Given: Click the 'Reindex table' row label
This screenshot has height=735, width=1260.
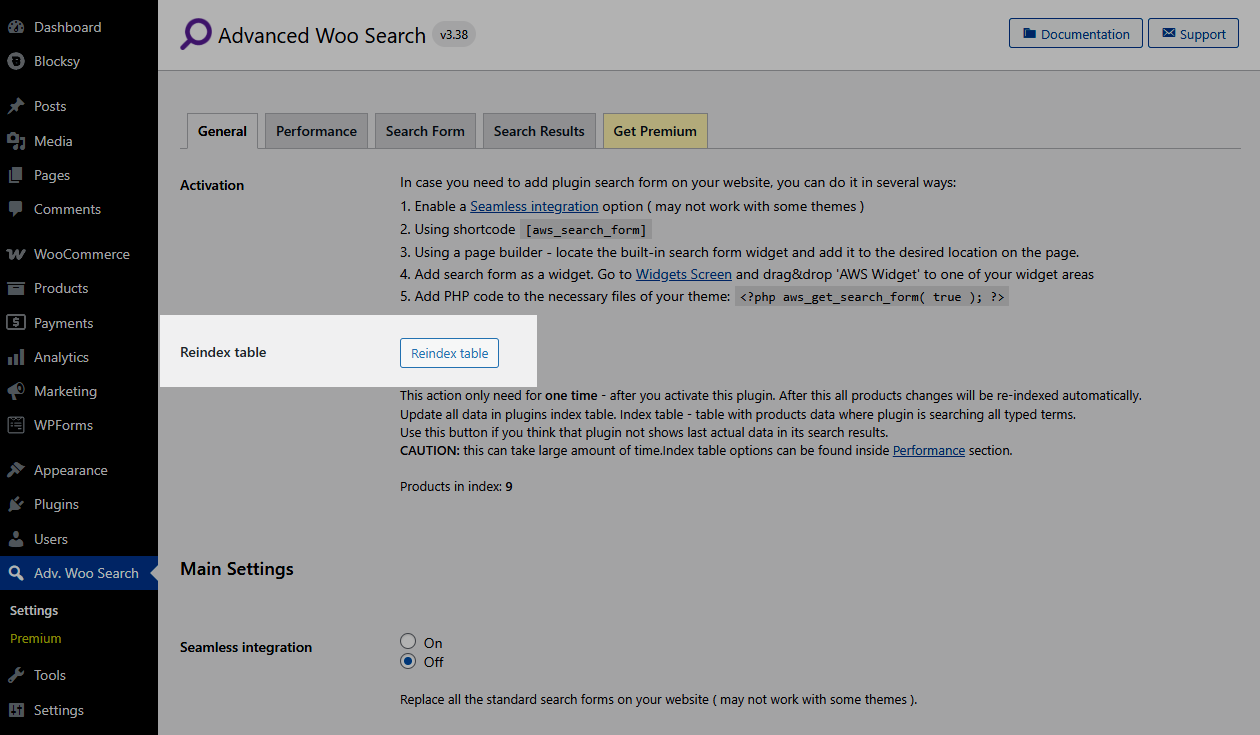Looking at the screenshot, I should (223, 352).
